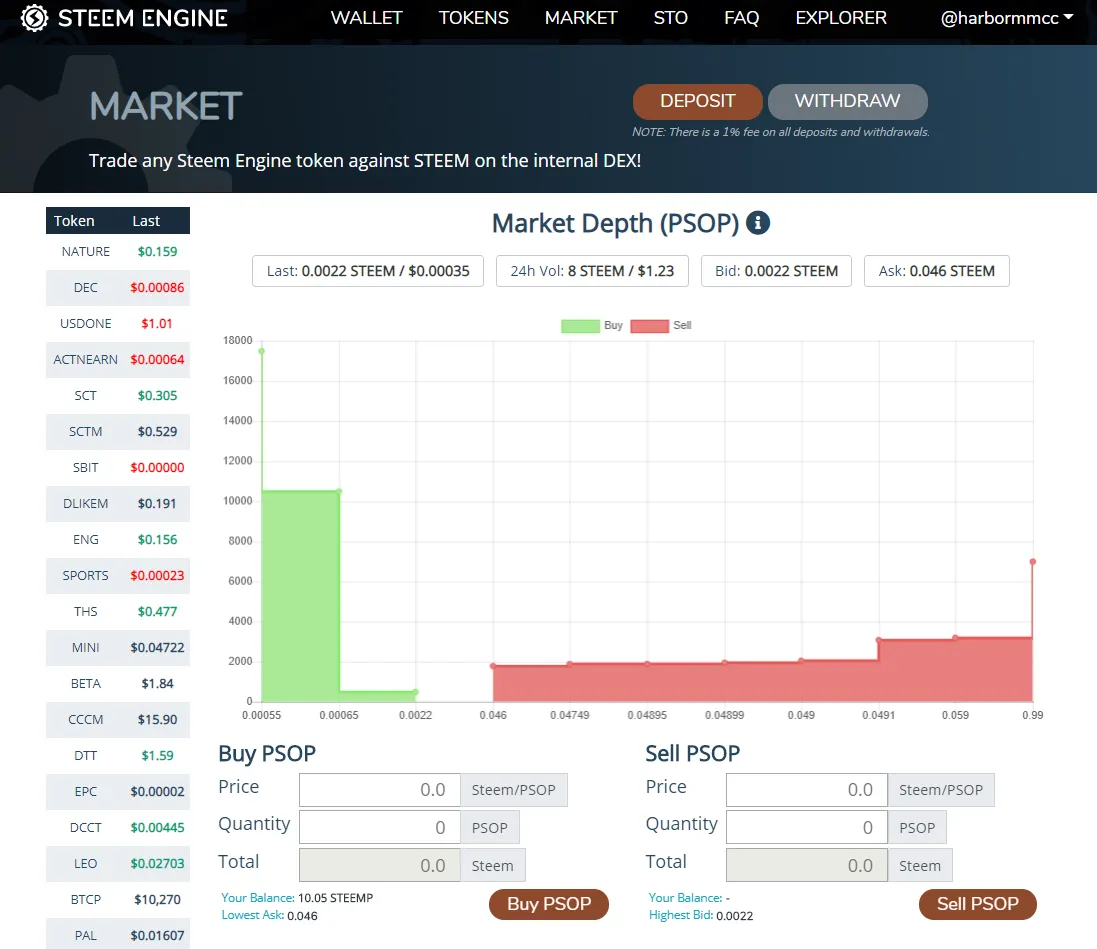
Task: Focus the Sell PSOP Price field
Action: click(807, 790)
